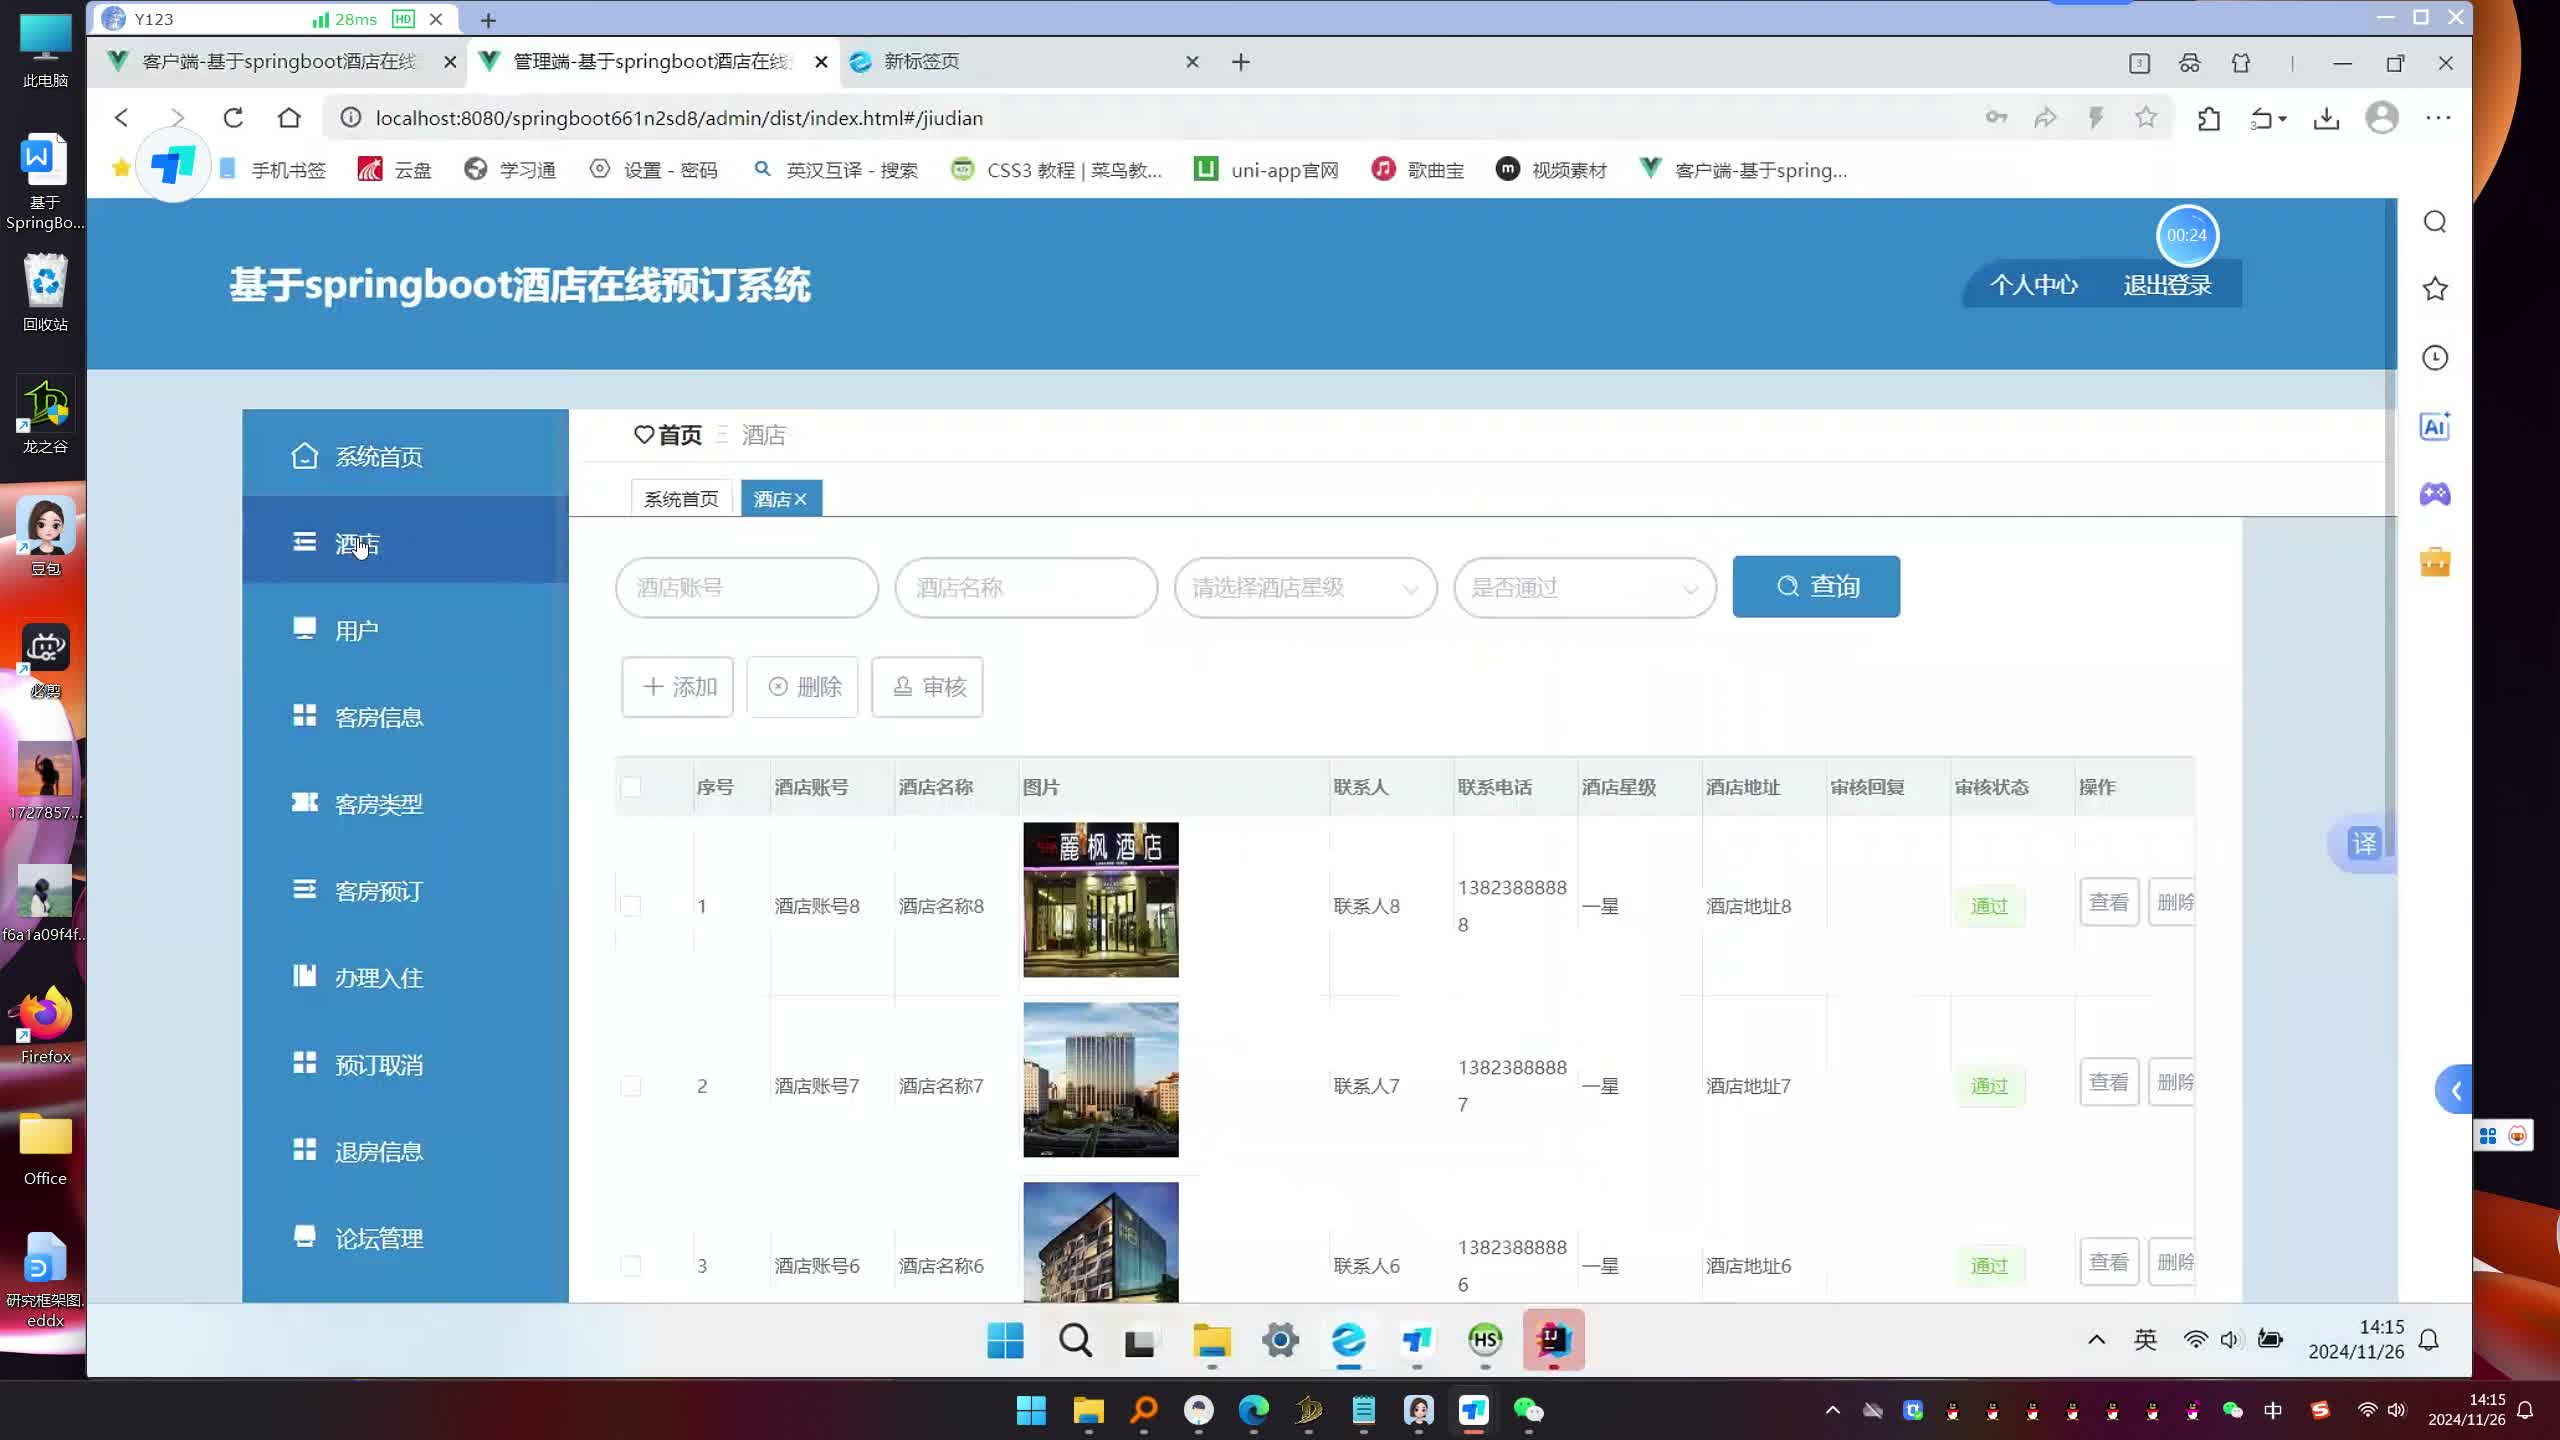Click the 查询 search button

pyautogui.click(x=1816, y=587)
